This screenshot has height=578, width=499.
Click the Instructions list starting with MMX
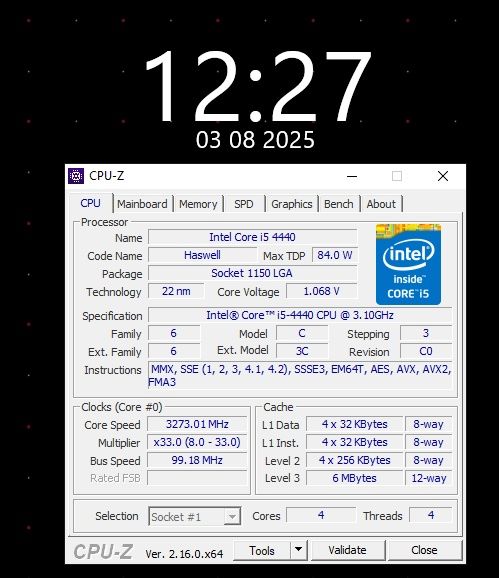tap(300, 375)
